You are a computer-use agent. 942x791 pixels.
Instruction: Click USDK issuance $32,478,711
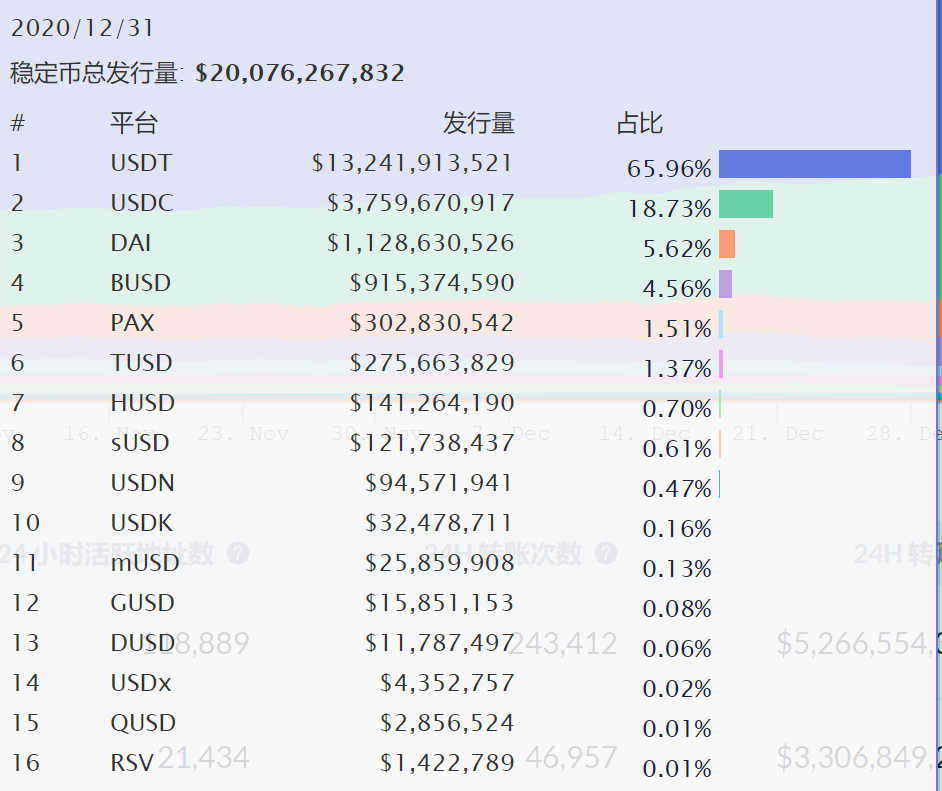439,523
